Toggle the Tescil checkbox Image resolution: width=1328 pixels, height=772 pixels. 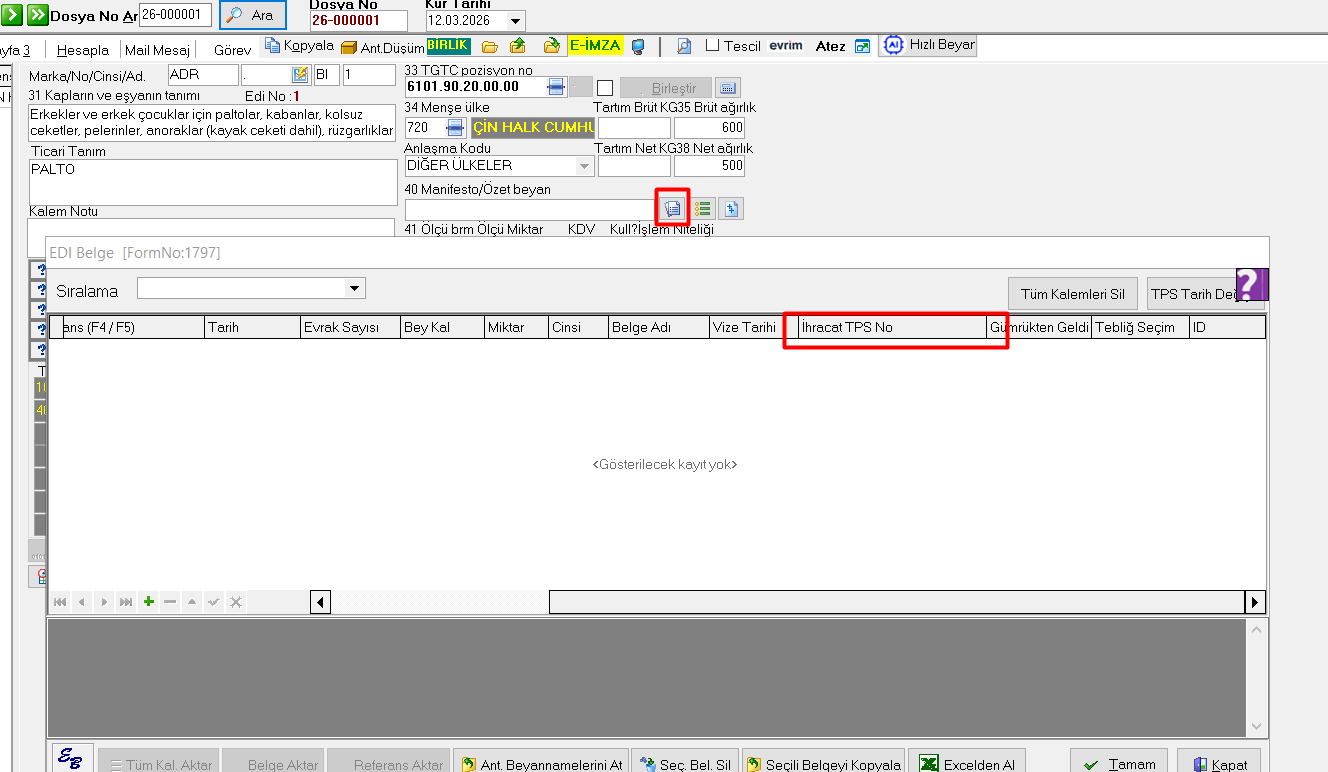click(713, 46)
